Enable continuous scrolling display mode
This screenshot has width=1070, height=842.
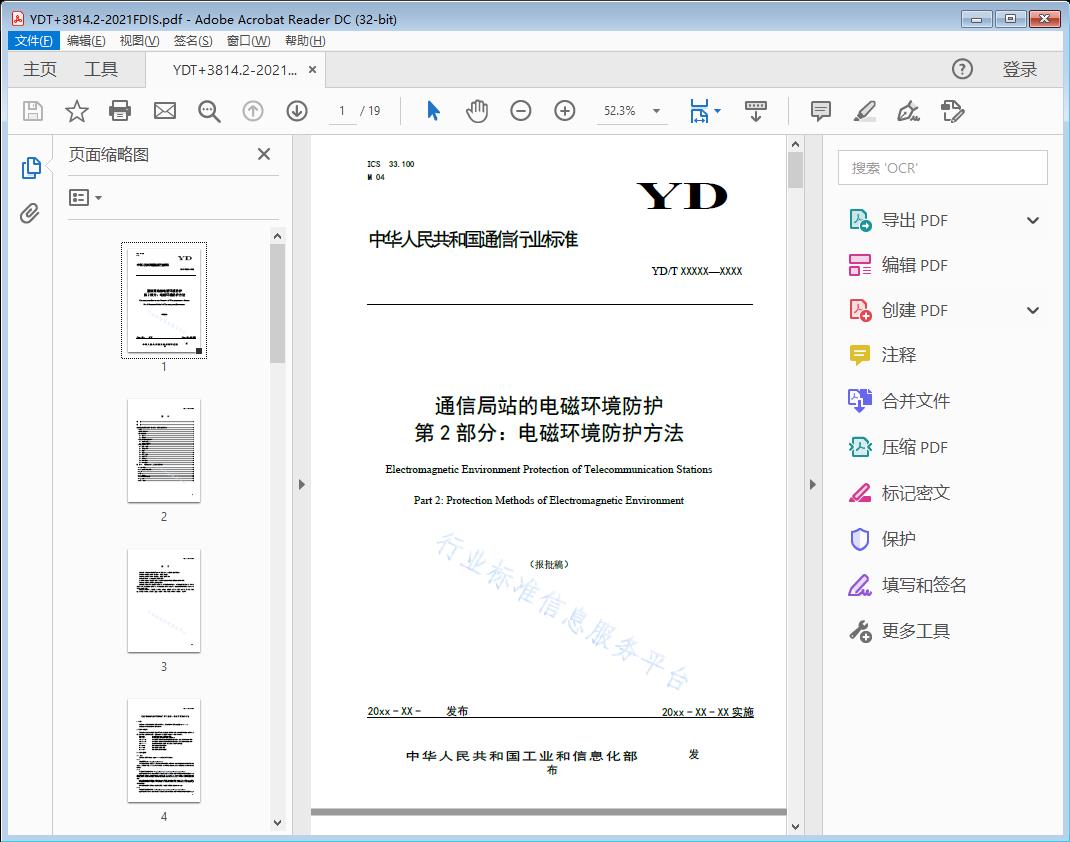click(x=755, y=111)
